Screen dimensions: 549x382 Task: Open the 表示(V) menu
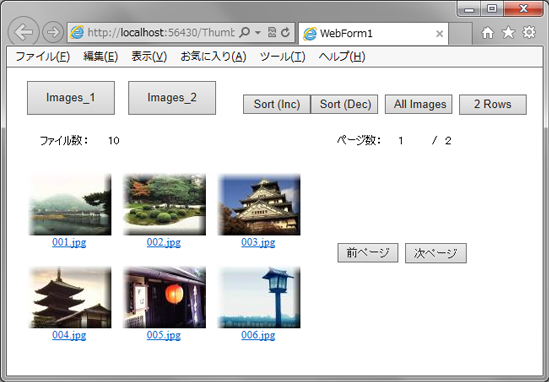click(149, 56)
